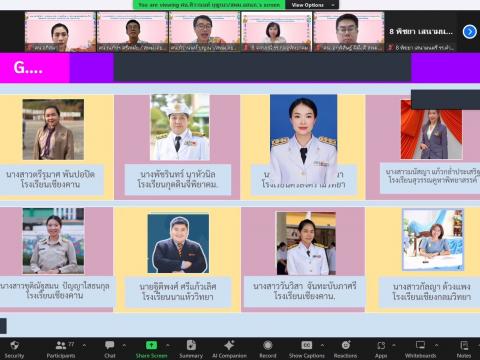Click the photo of the officer wearing white cap
The image size is (480, 360).
180,127
